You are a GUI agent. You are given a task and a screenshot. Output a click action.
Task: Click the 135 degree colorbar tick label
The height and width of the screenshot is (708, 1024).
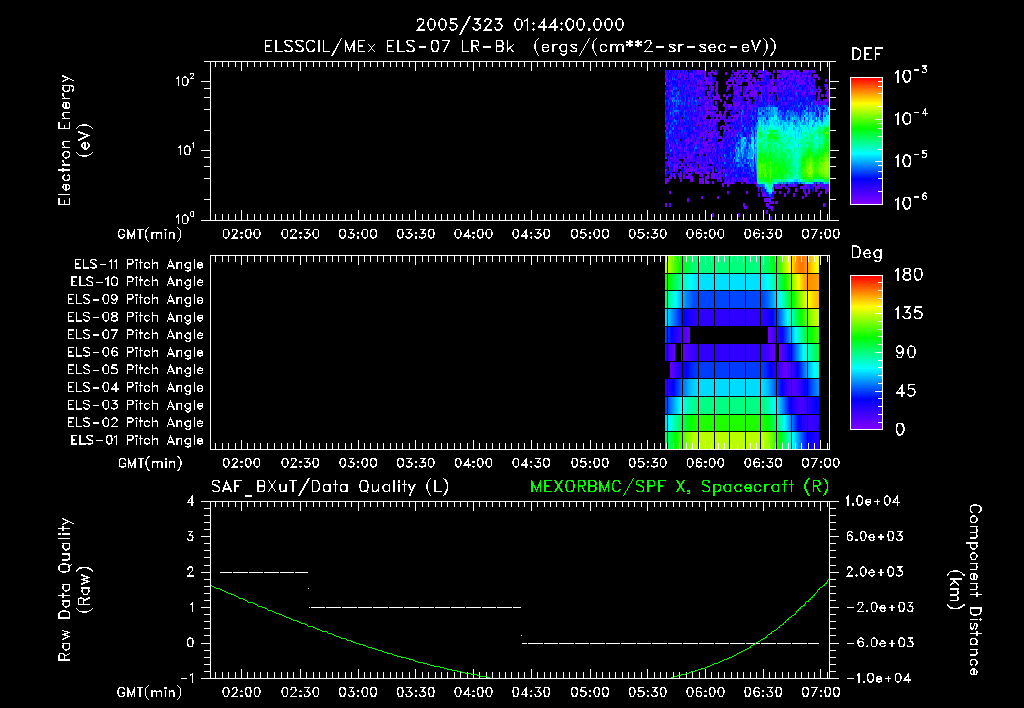(908, 313)
